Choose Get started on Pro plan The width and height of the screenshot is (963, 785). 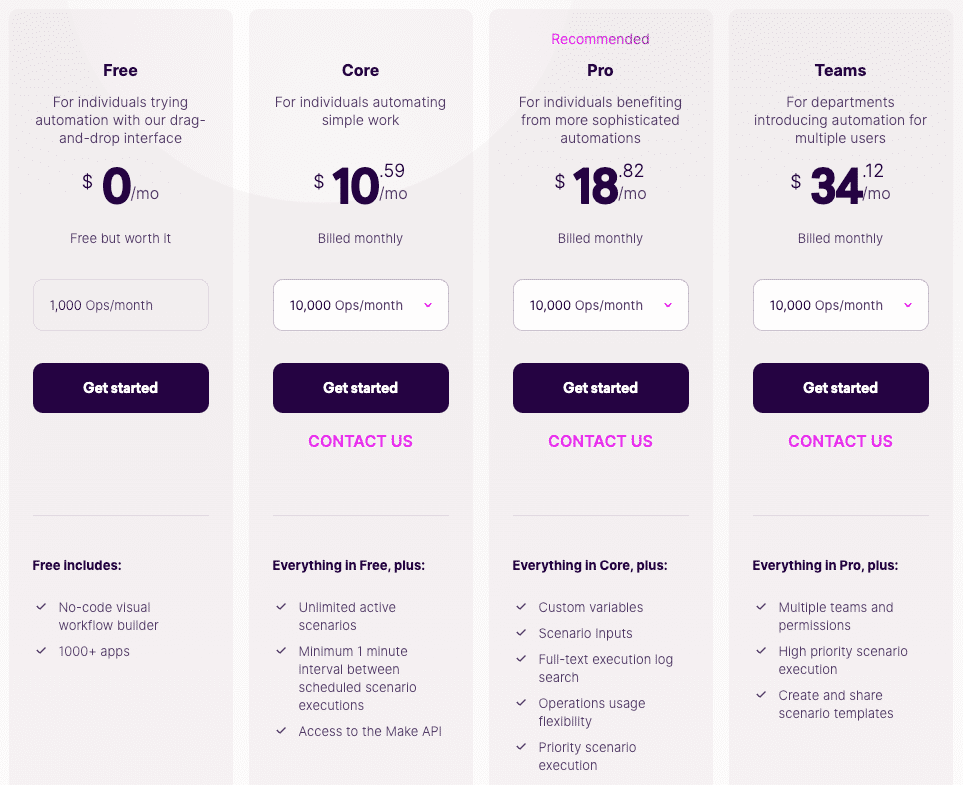coord(600,388)
